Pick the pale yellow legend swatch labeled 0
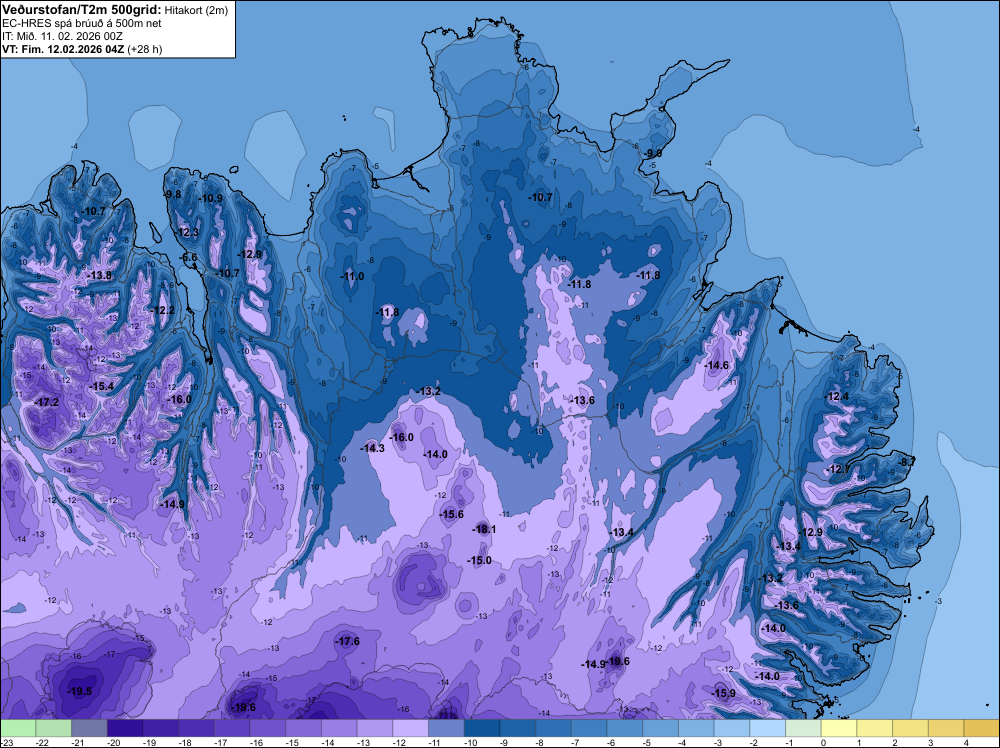The height and width of the screenshot is (748, 1000). click(839, 728)
